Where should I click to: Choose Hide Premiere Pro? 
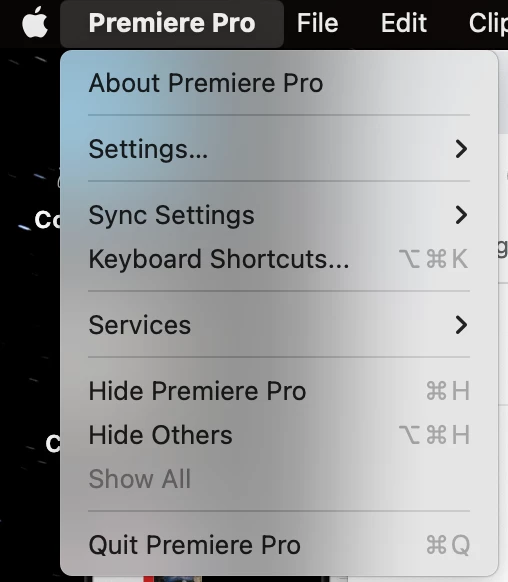click(279, 391)
